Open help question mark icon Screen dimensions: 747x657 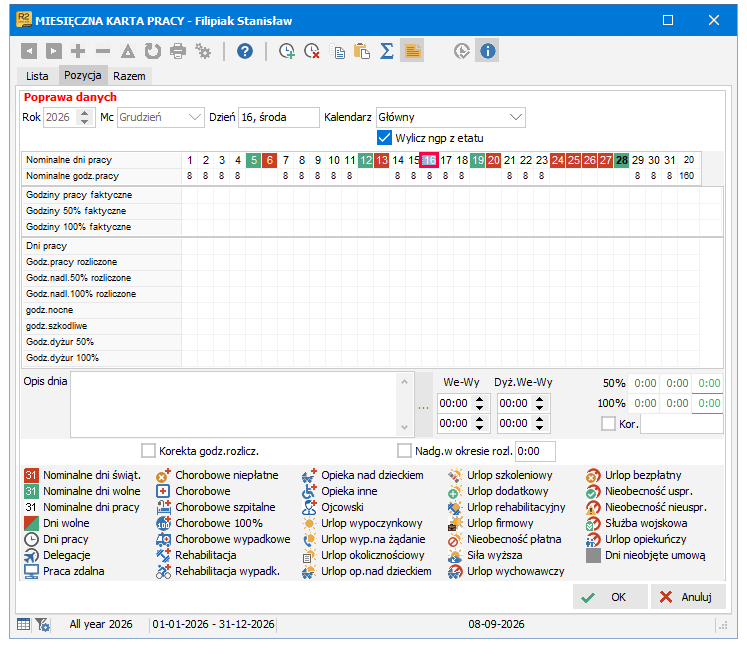(245, 51)
